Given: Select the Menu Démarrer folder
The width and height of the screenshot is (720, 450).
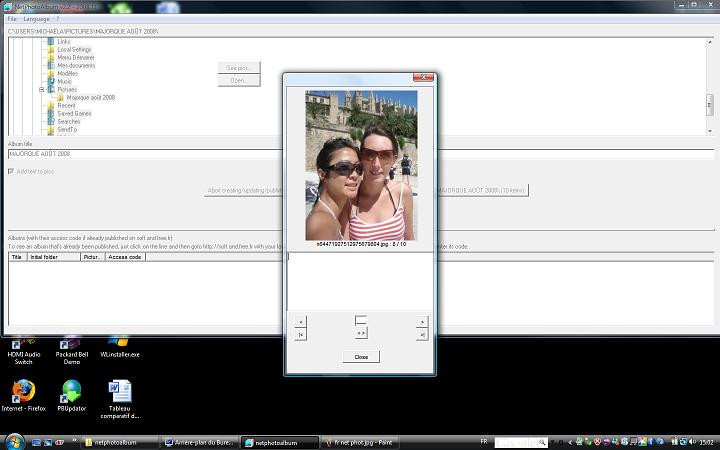Looking at the screenshot, I should coord(76,57).
